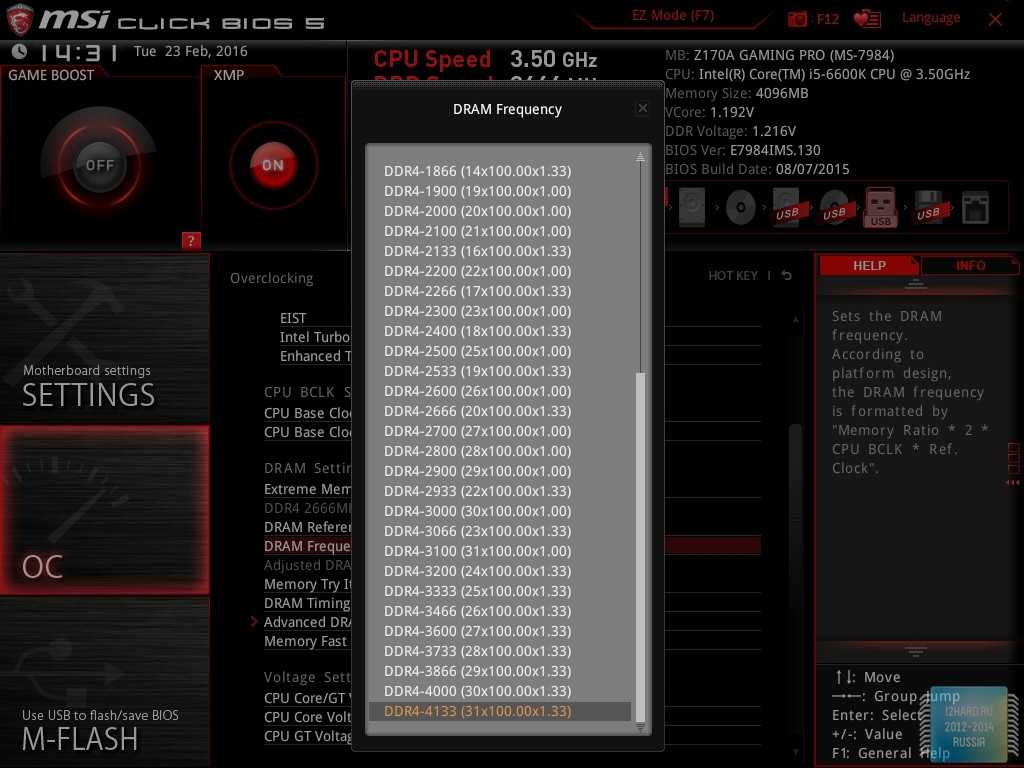Close the DRAM Frequency popup
The height and width of the screenshot is (768, 1024).
coord(643,109)
